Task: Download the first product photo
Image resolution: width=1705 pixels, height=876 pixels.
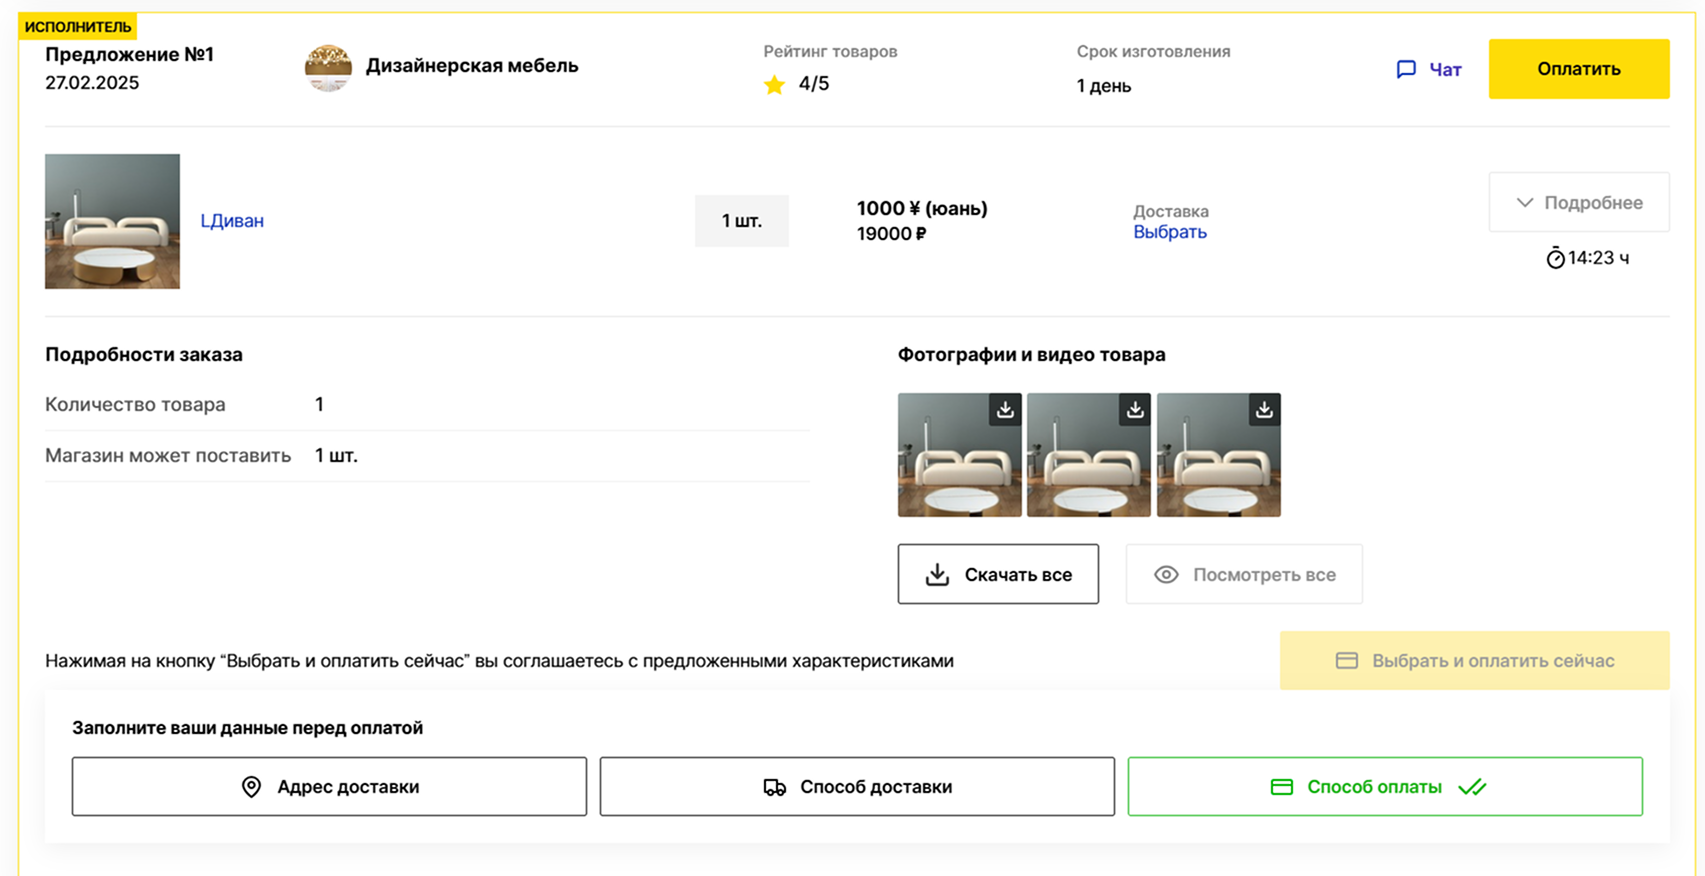Action: point(1005,410)
